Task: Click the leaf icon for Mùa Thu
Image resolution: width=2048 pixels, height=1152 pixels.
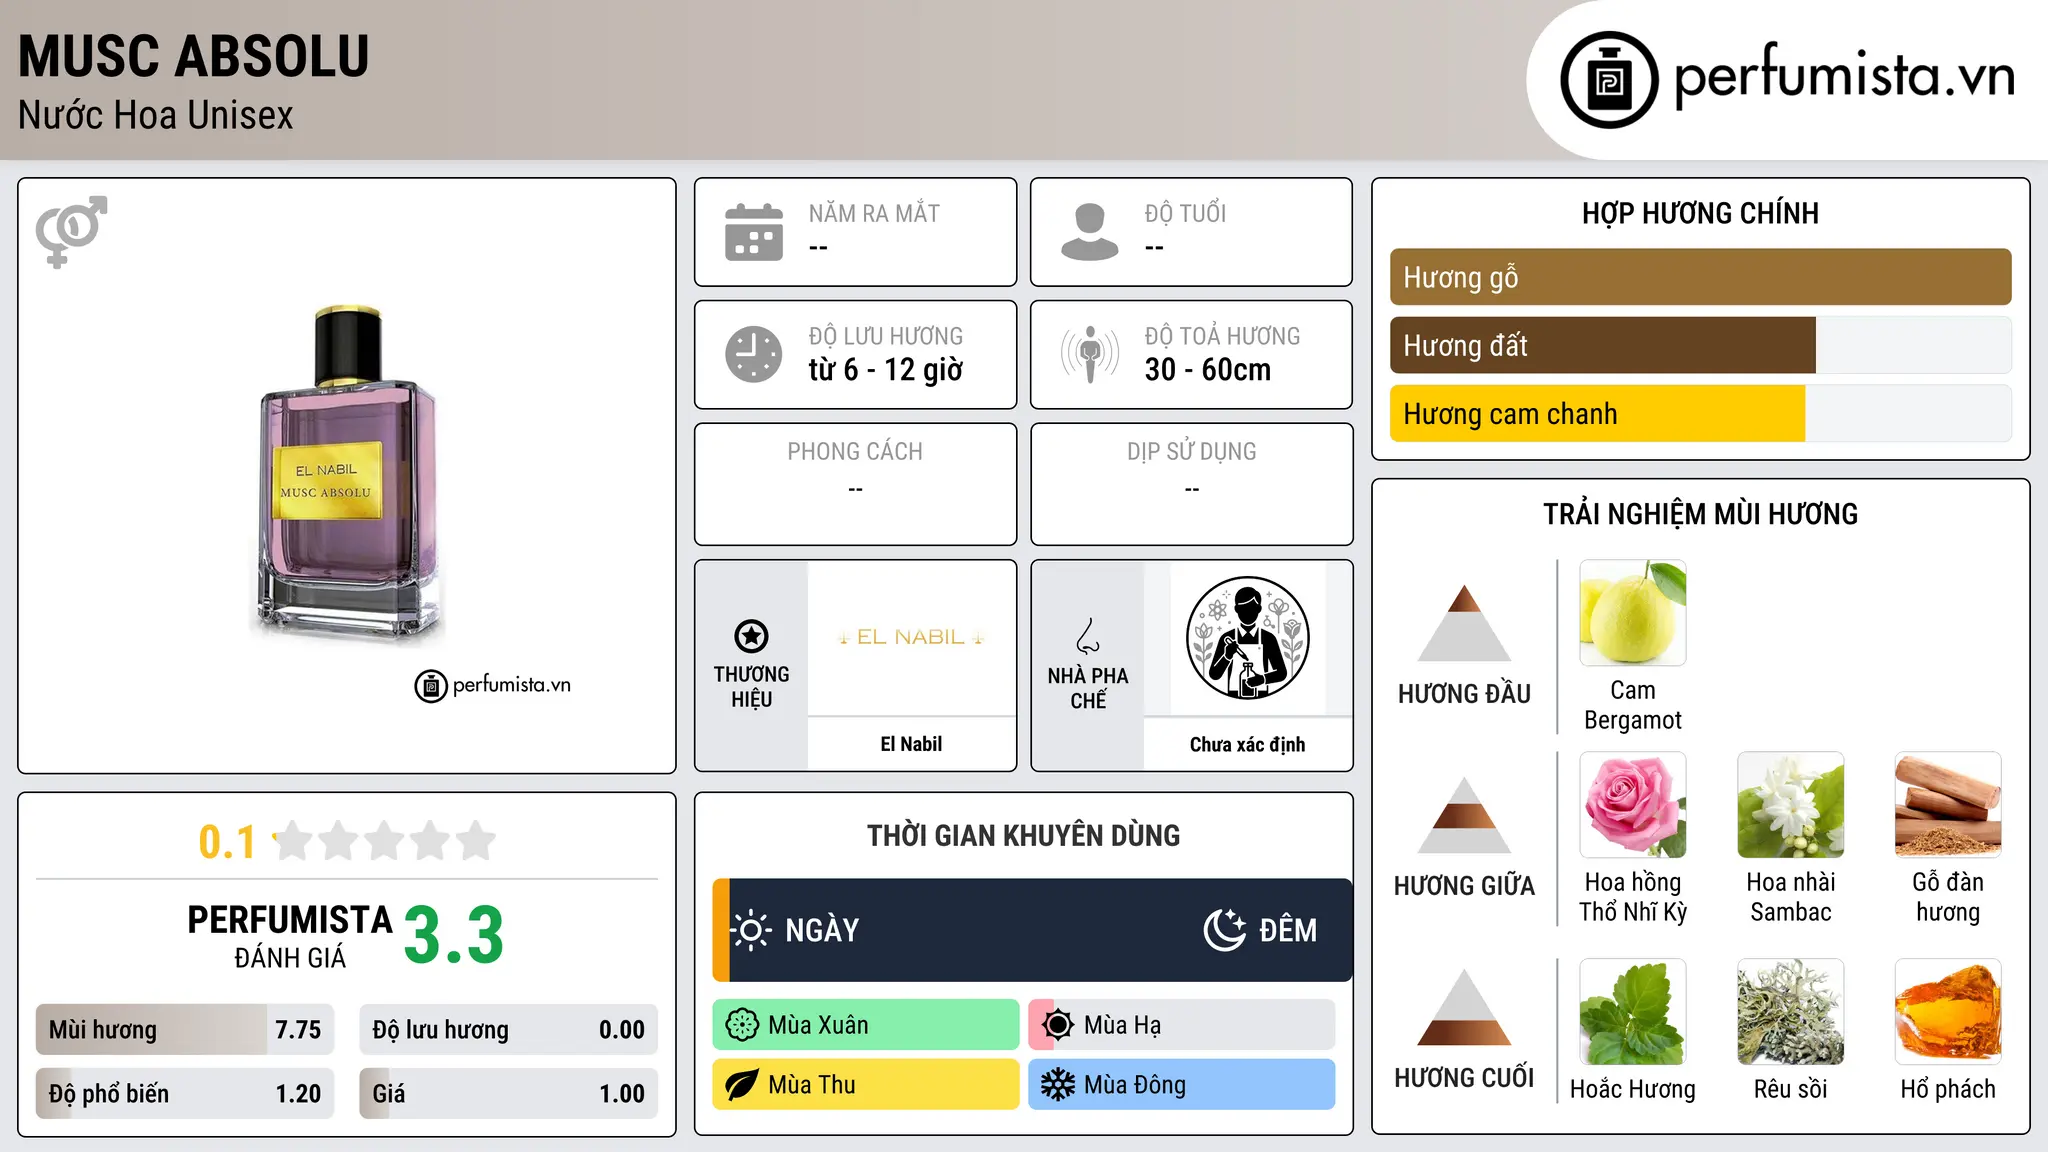Action: pyautogui.click(x=742, y=1085)
